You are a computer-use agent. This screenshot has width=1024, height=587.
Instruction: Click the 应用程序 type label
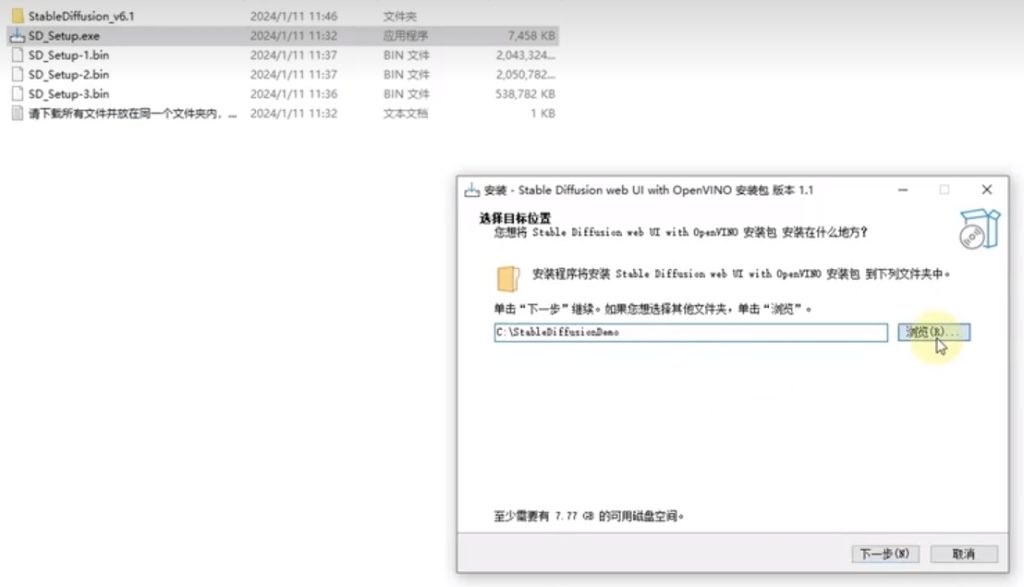click(406, 35)
